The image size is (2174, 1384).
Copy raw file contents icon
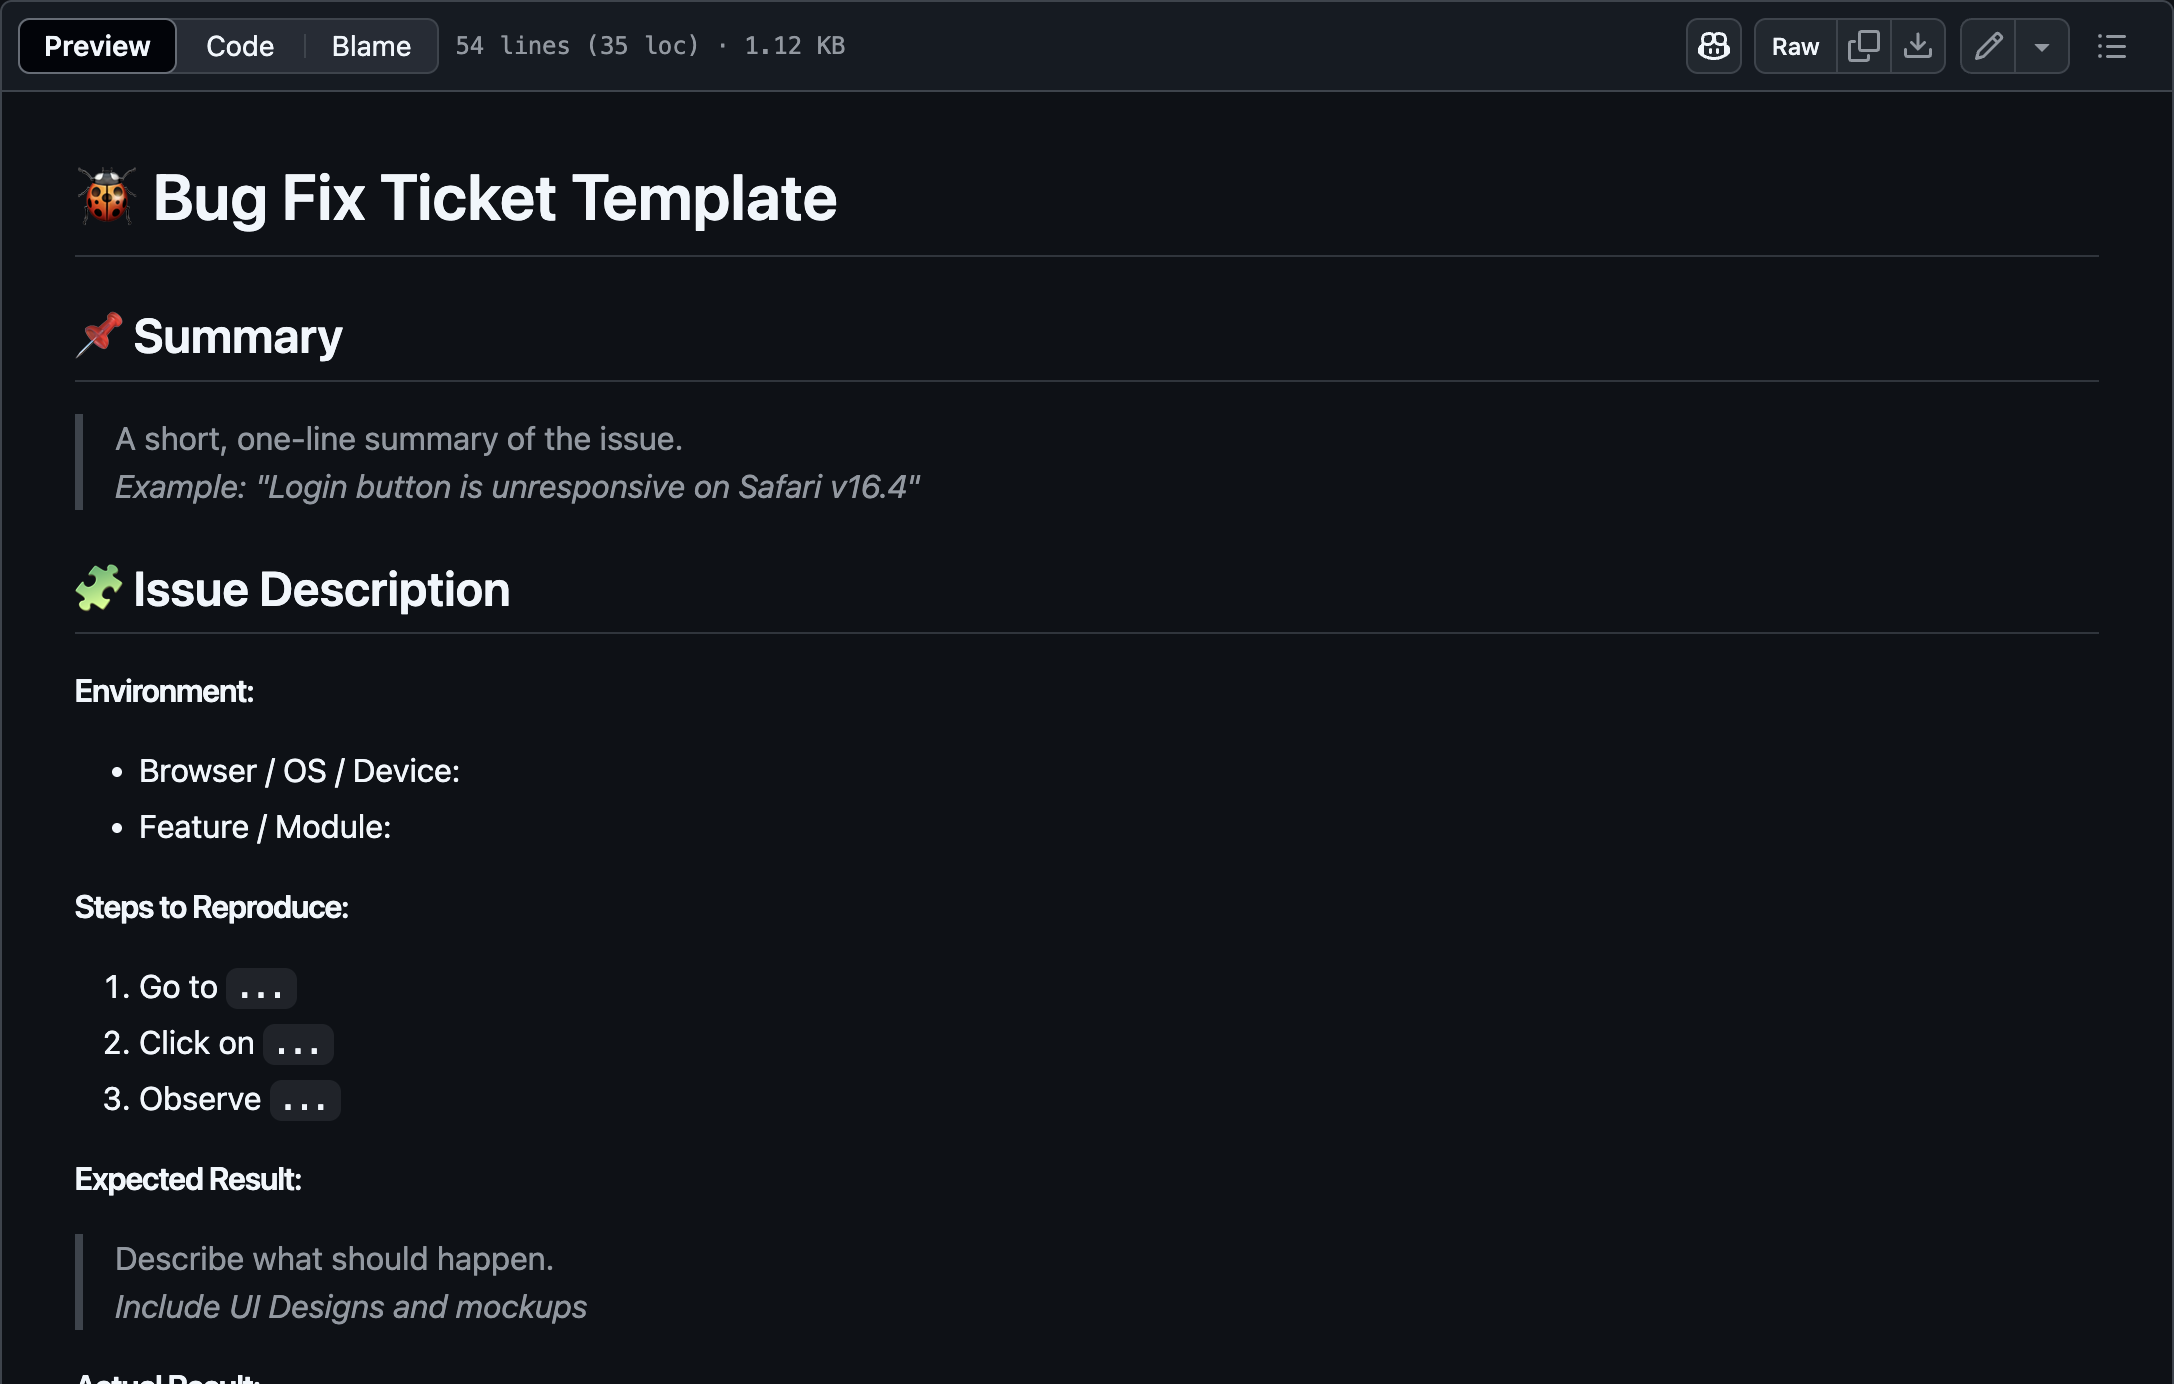pyautogui.click(x=1864, y=46)
